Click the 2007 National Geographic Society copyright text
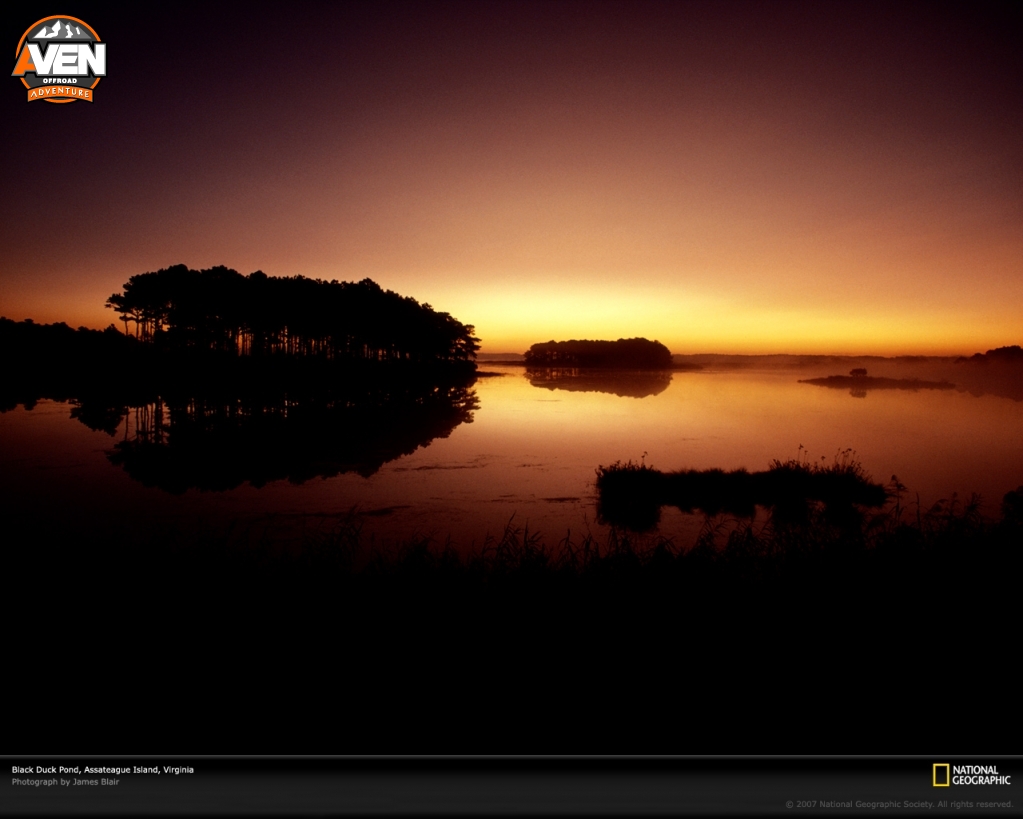 (x=899, y=804)
